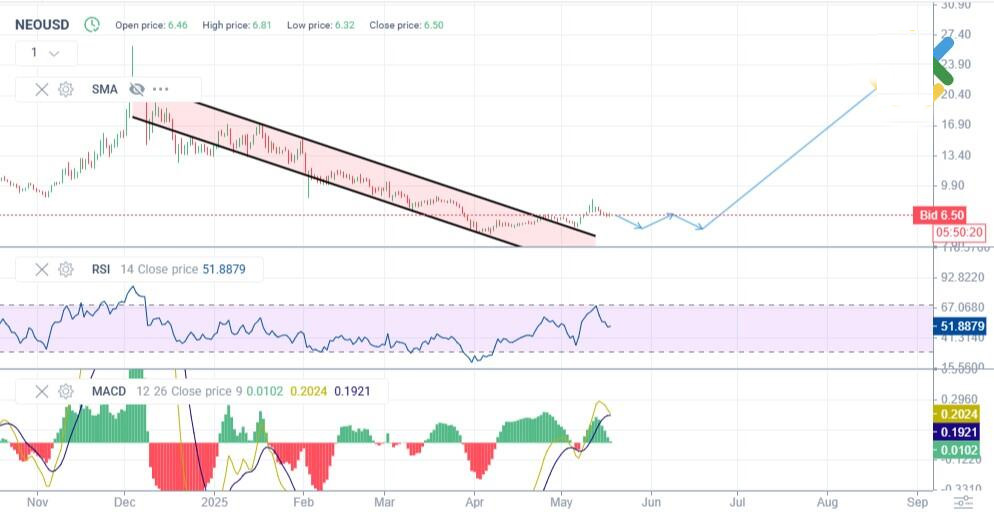Click the yellow MACD value tag 0.2024
The image size is (994, 514).
(960, 414)
